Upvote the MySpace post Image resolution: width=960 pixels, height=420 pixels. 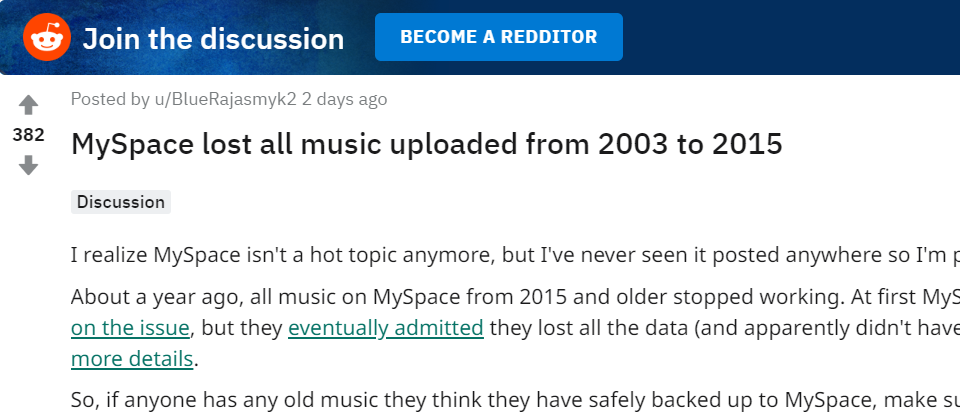click(x=28, y=105)
